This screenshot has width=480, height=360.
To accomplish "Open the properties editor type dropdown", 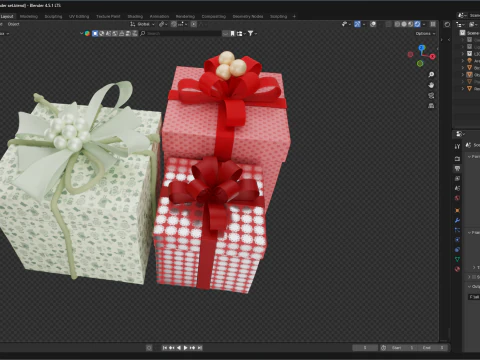I will pos(461,134).
